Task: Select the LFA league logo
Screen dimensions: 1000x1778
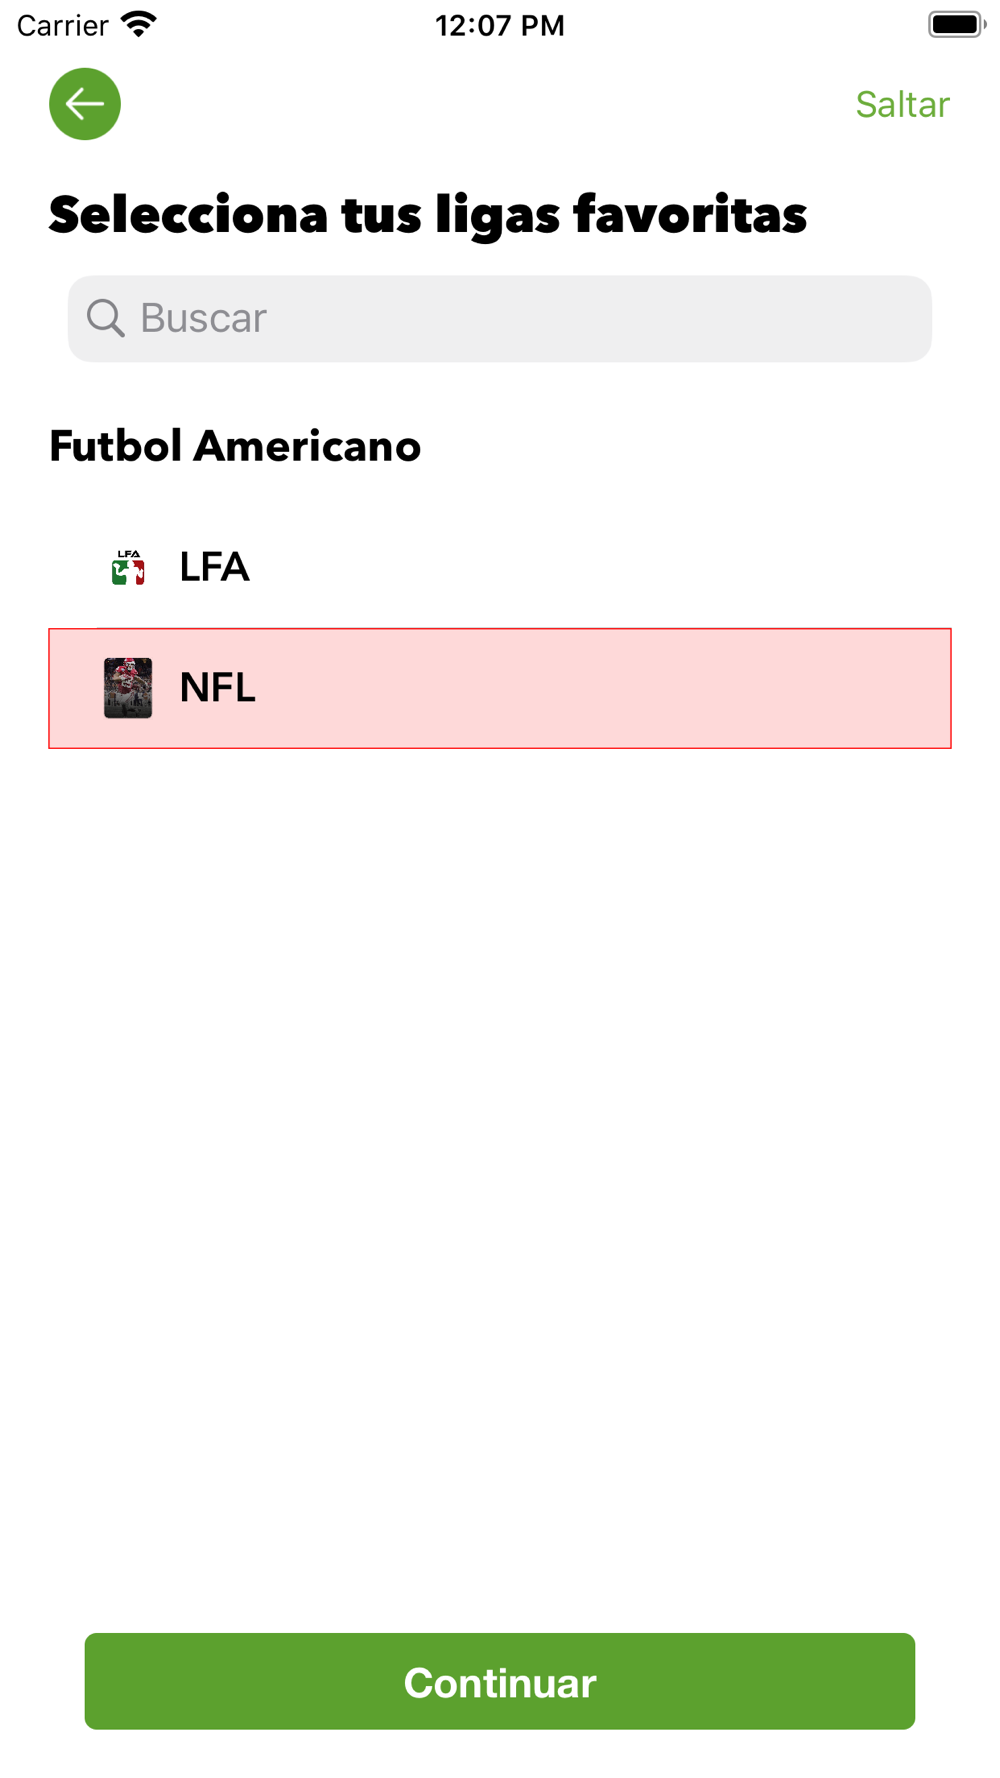Action: pyautogui.click(x=128, y=567)
